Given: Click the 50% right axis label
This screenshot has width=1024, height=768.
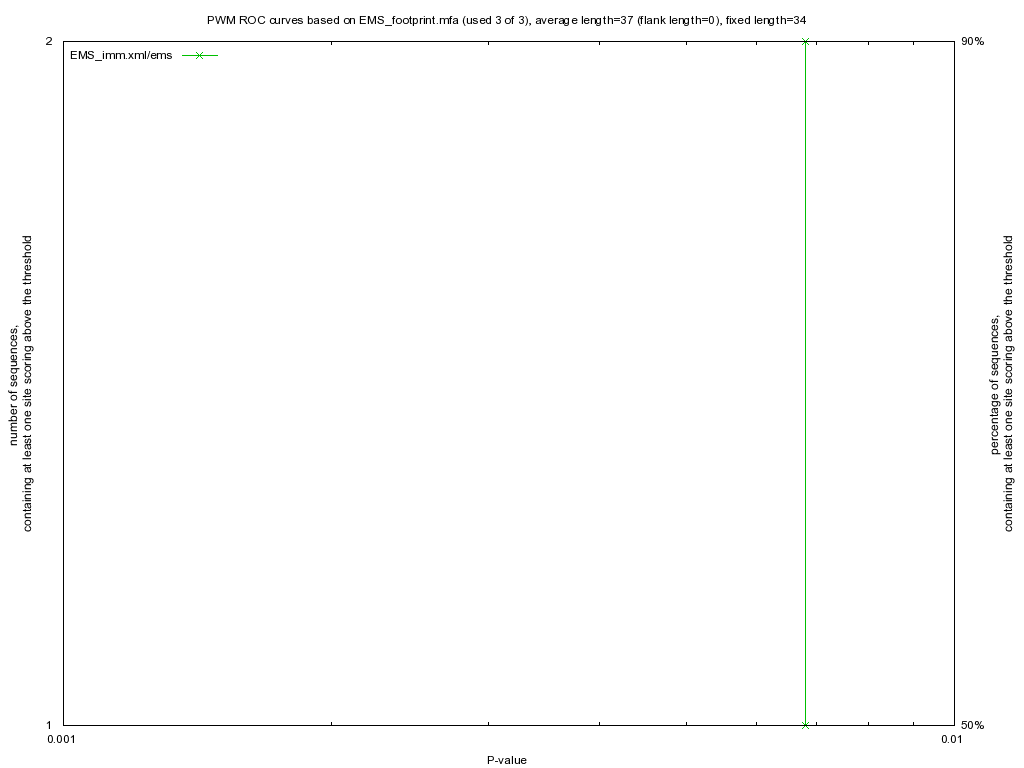Looking at the screenshot, I should [972, 725].
